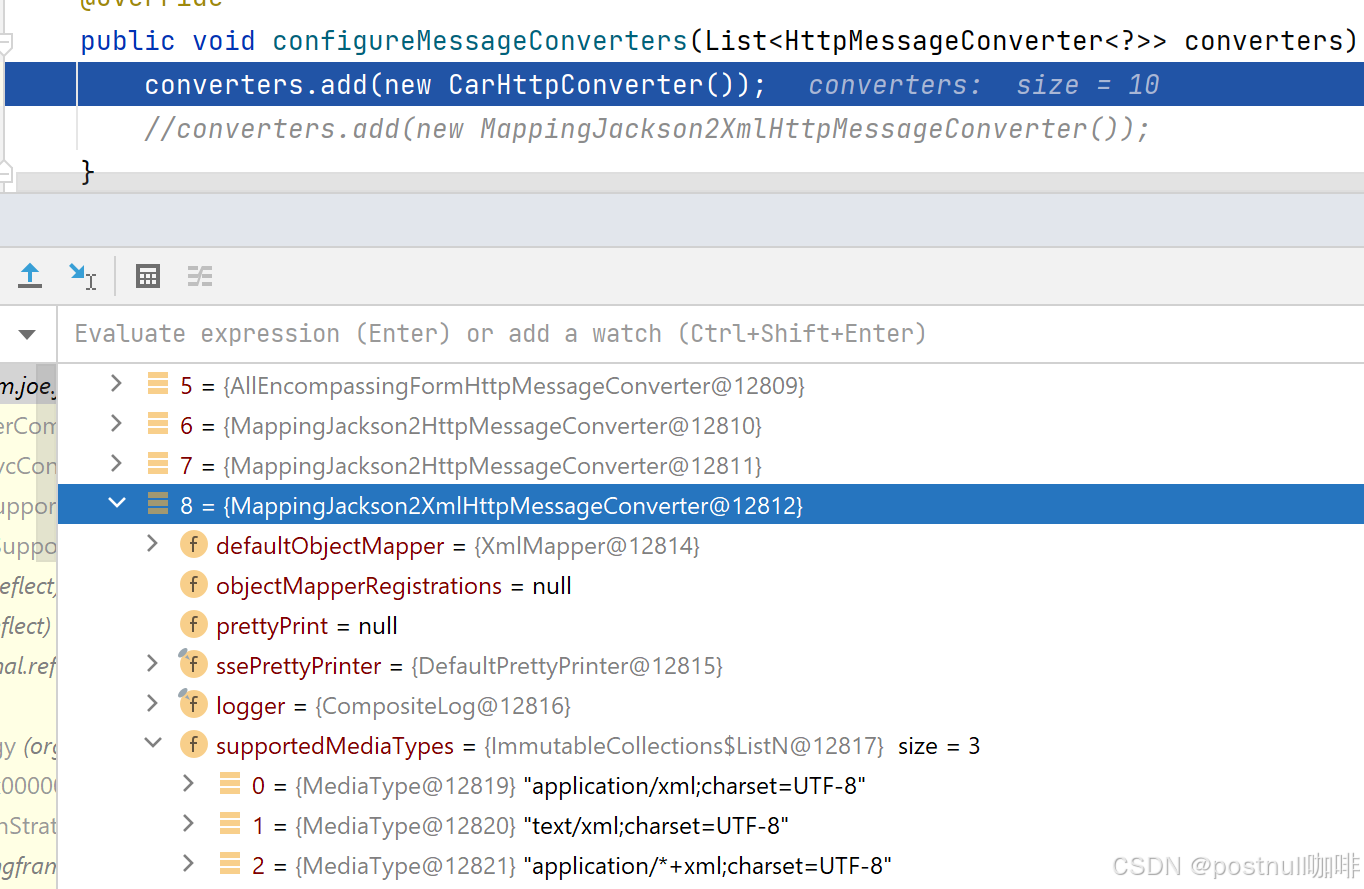
Task: Click the field icon beside defaultObjectMapper
Action: coord(193,546)
